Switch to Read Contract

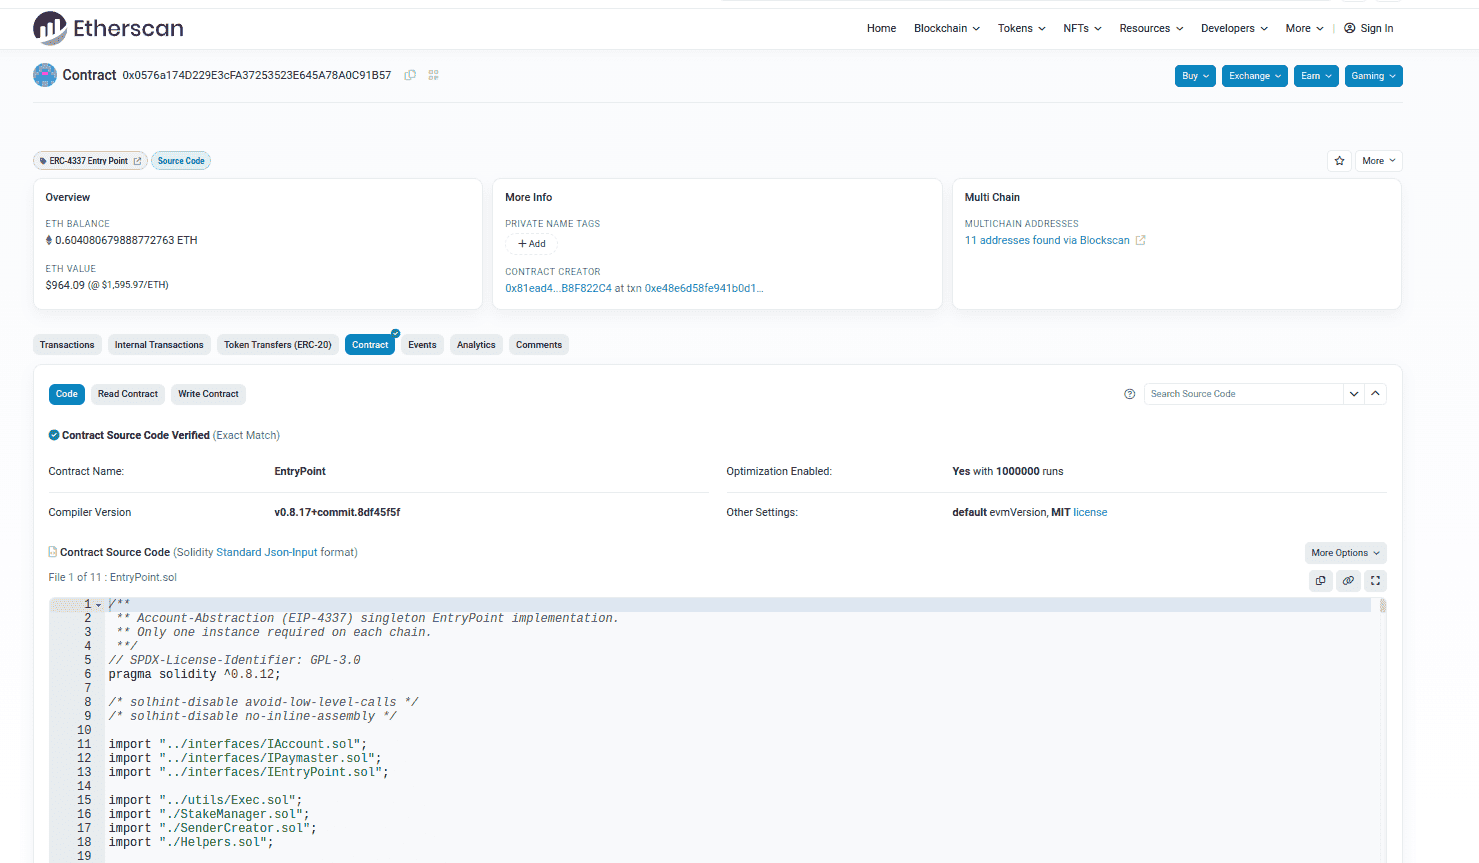coord(128,394)
